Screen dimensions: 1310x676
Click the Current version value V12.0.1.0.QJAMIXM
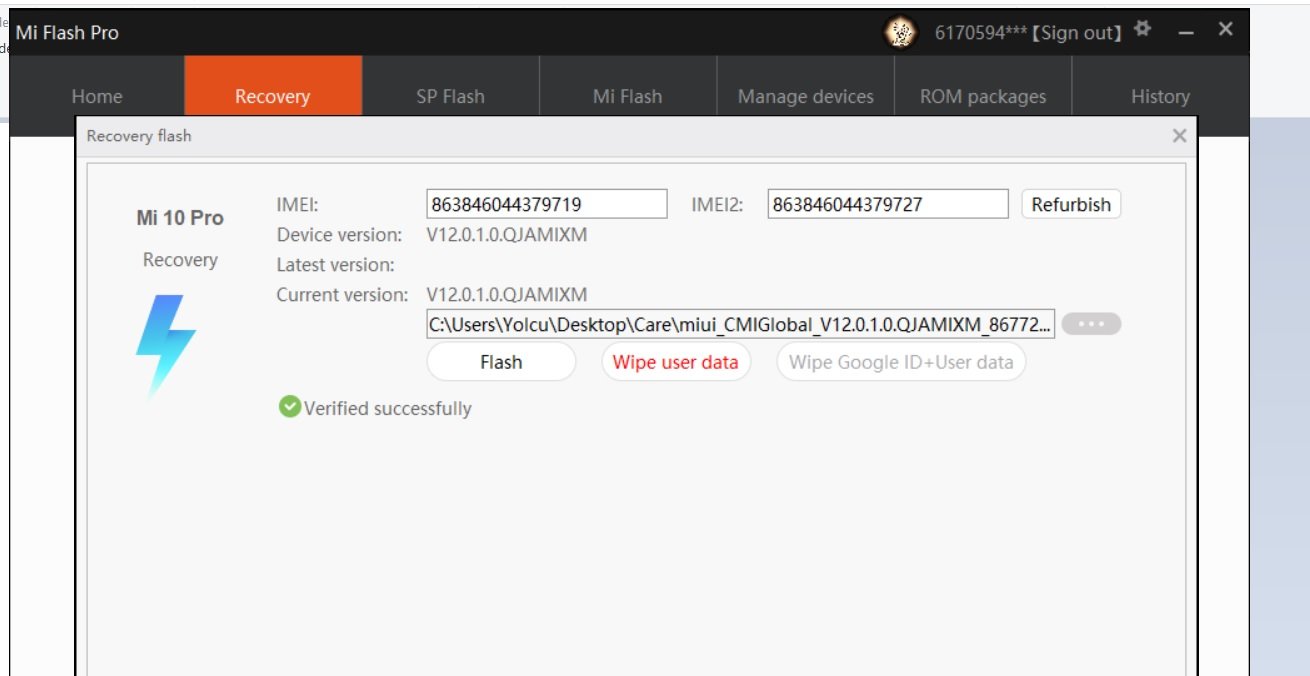(x=507, y=295)
